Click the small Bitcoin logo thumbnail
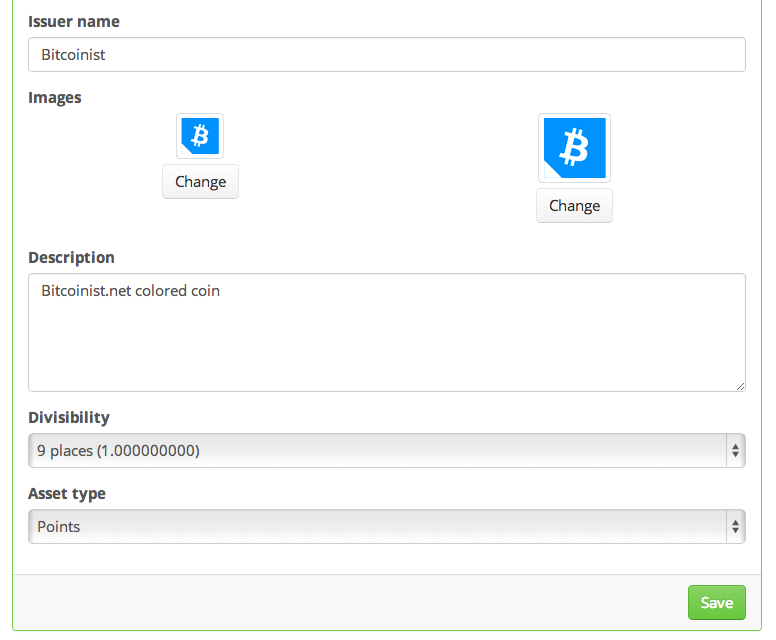Screen dimensions: 776x640 200,136
